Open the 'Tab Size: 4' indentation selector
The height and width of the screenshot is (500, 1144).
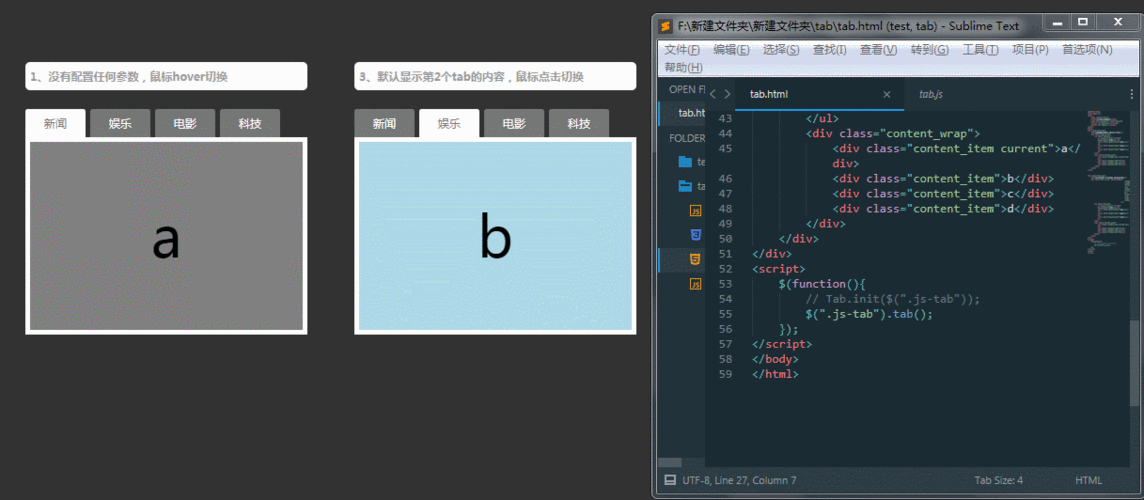[999, 480]
